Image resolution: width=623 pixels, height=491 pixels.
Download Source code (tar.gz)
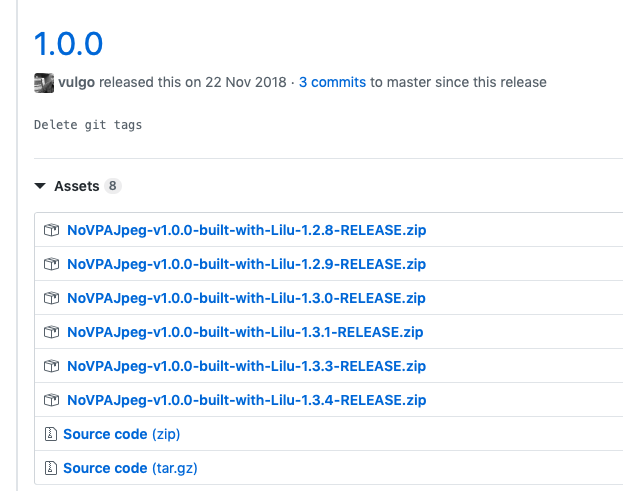(130, 468)
